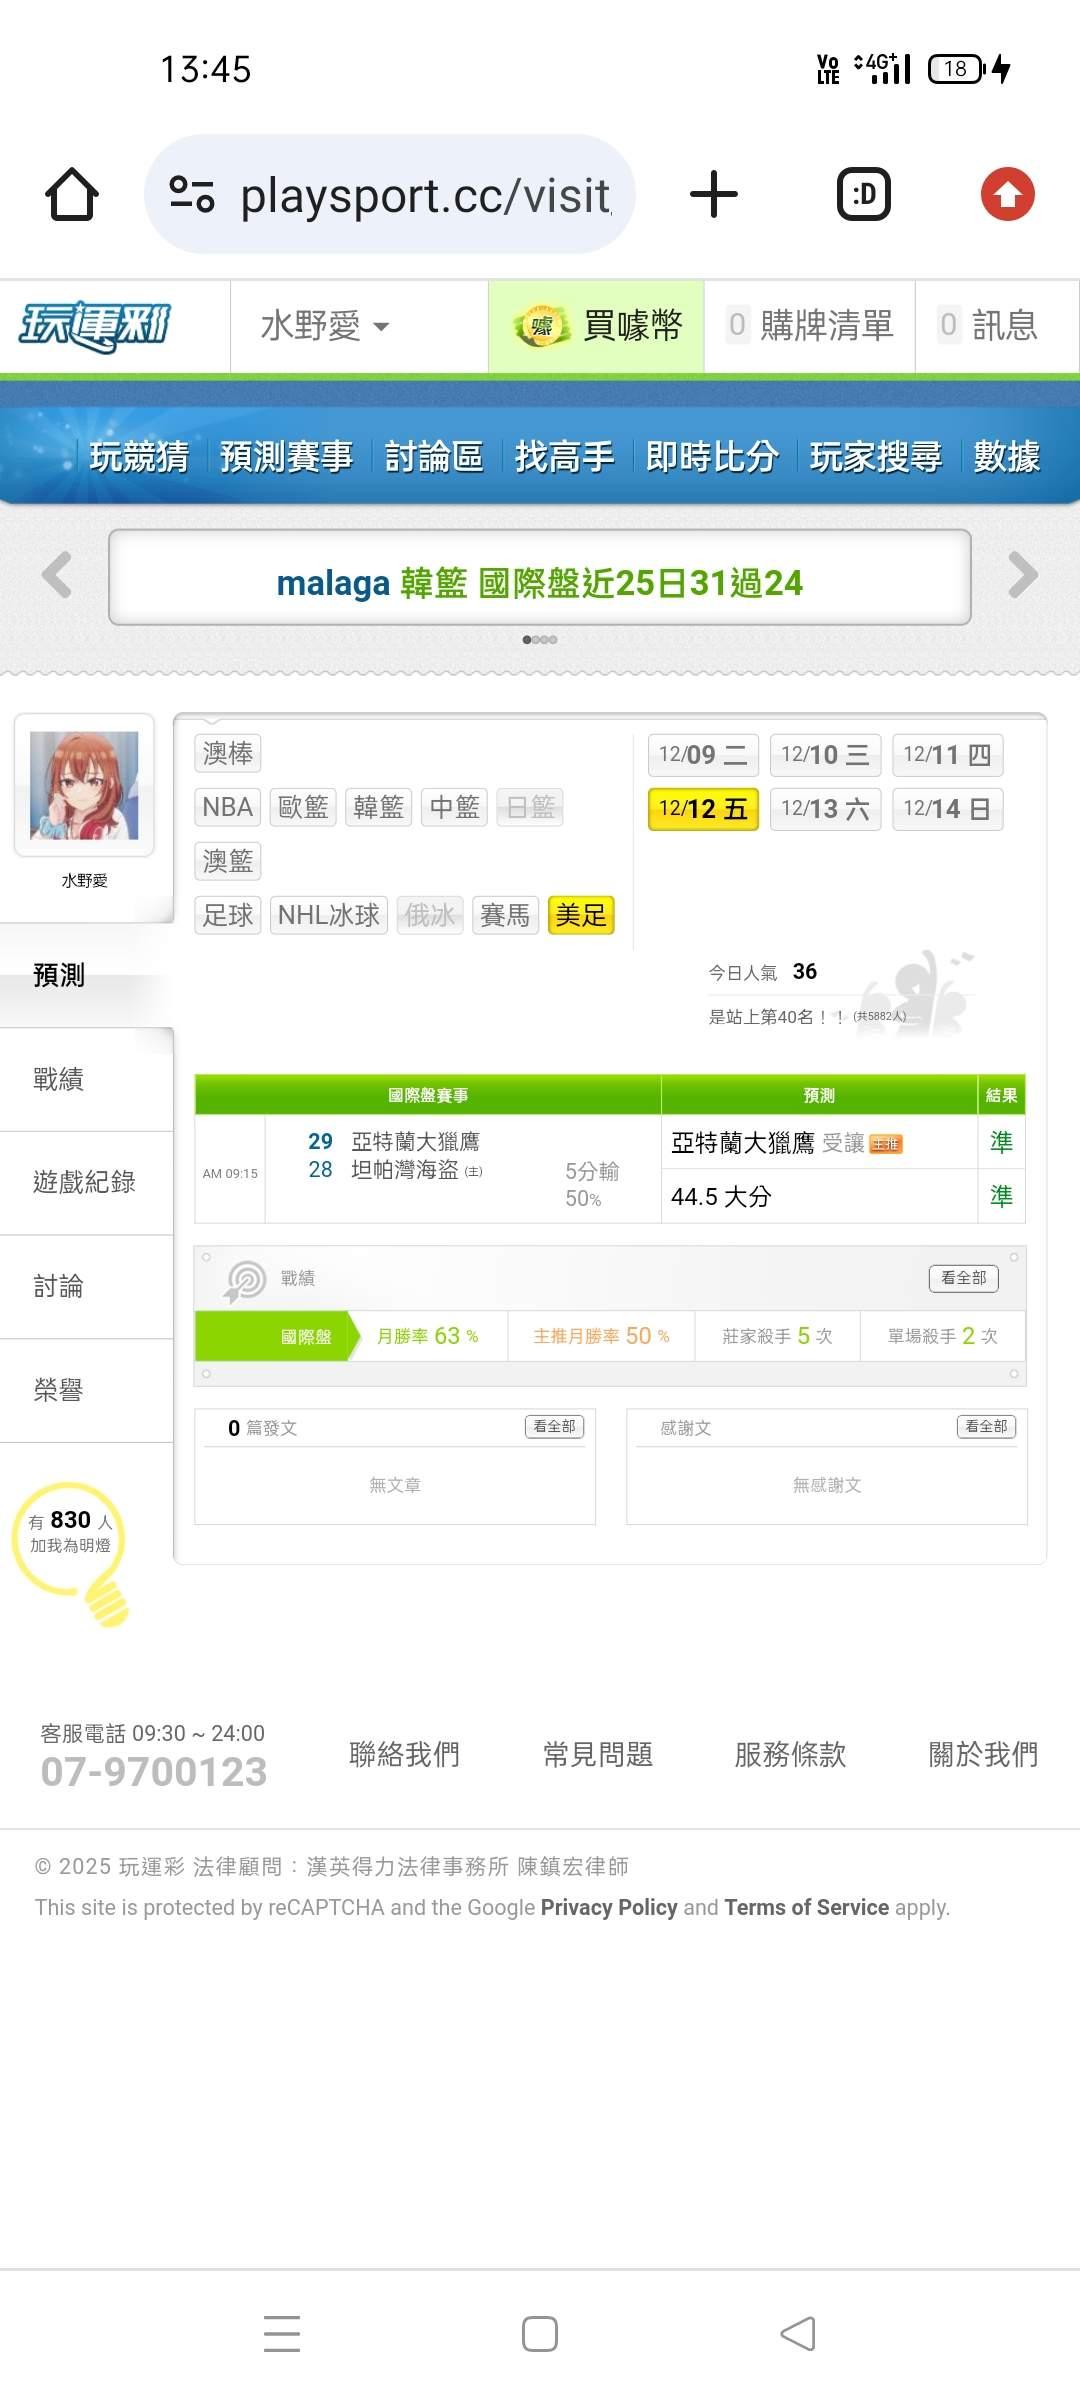
Task: Tap the 買噱幣 coin icon
Action: coord(541,326)
